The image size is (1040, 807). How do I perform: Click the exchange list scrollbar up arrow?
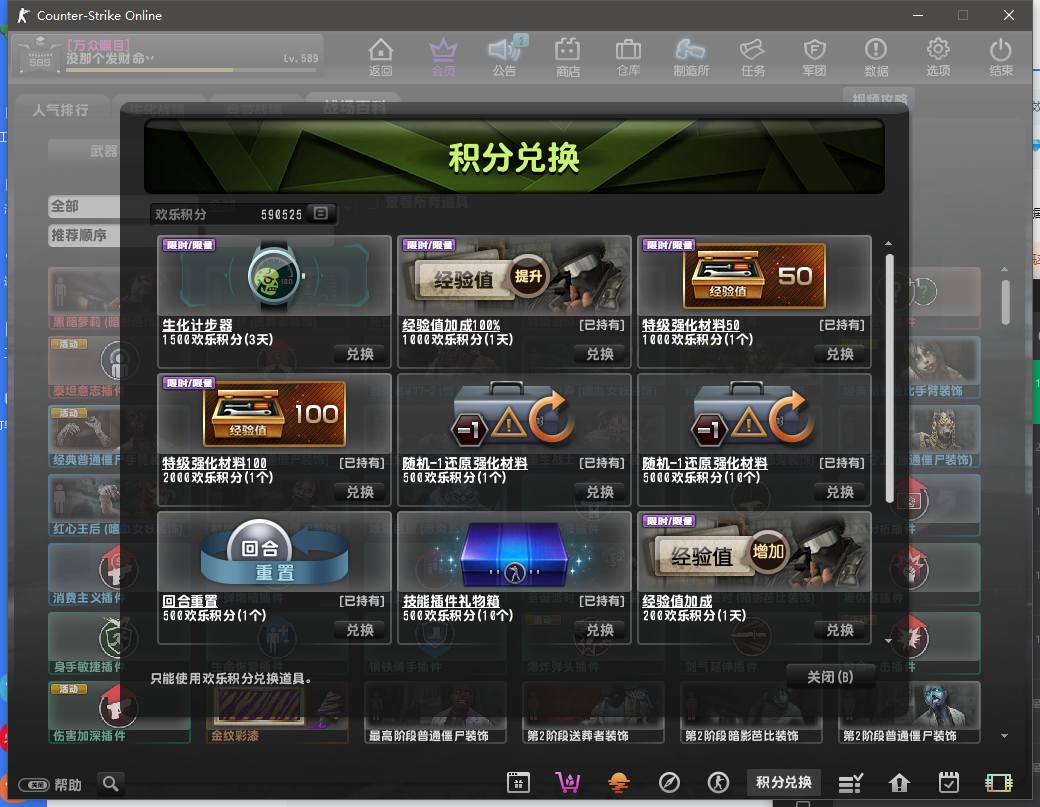pyautogui.click(x=888, y=244)
